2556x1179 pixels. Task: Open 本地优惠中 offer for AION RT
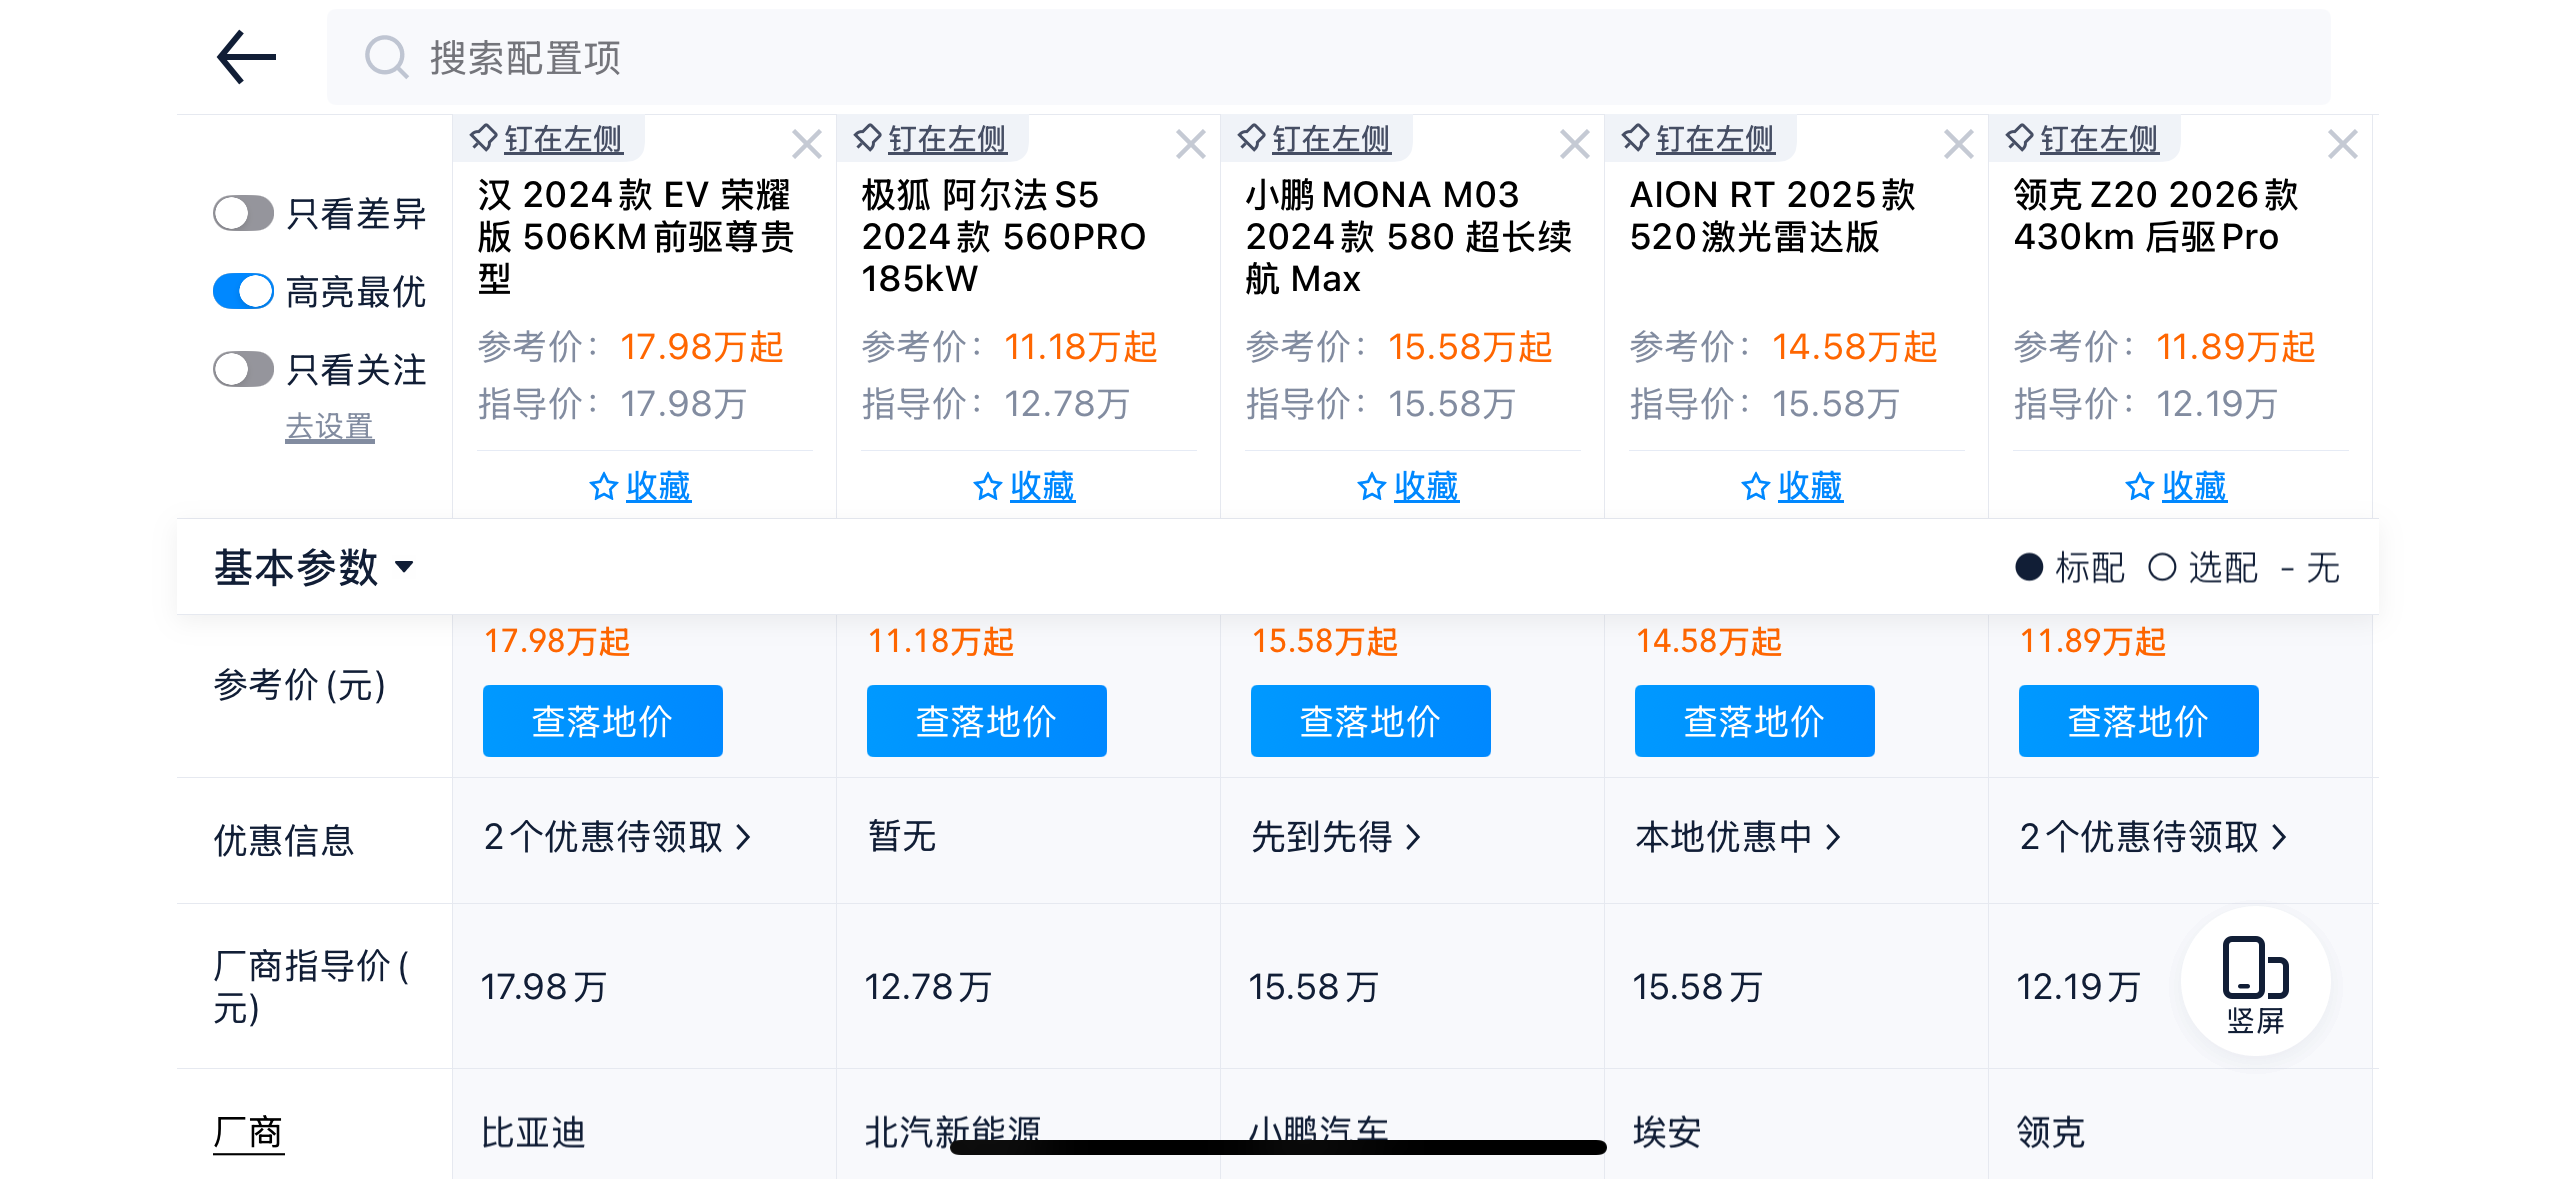coord(1737,837)
